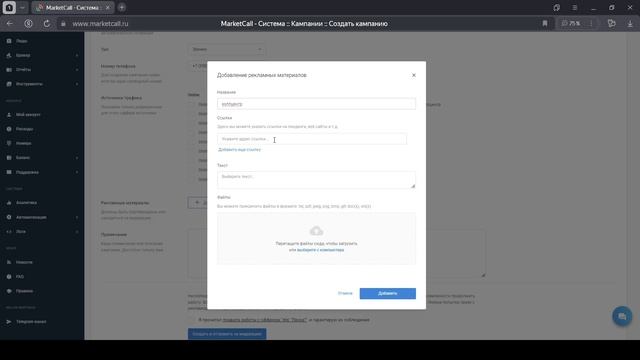The height and width of the screenshot is (360, 640).
Task: Open a new browser tab
Action: click(122, 7)
